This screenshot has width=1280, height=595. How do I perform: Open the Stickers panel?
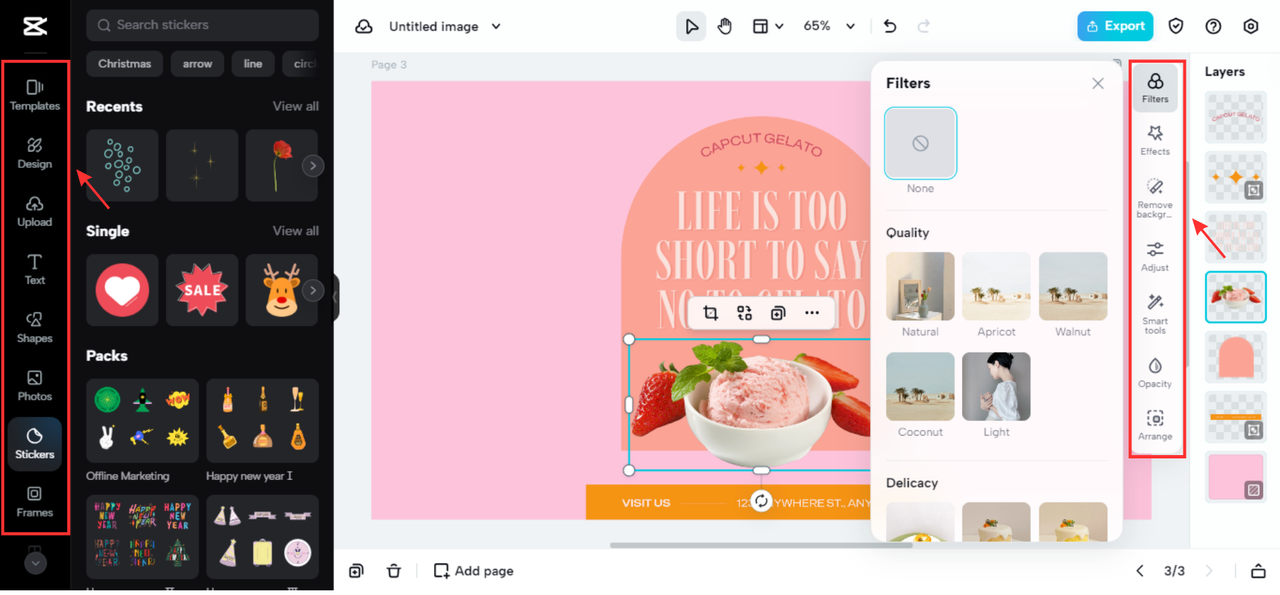(35, 444)
